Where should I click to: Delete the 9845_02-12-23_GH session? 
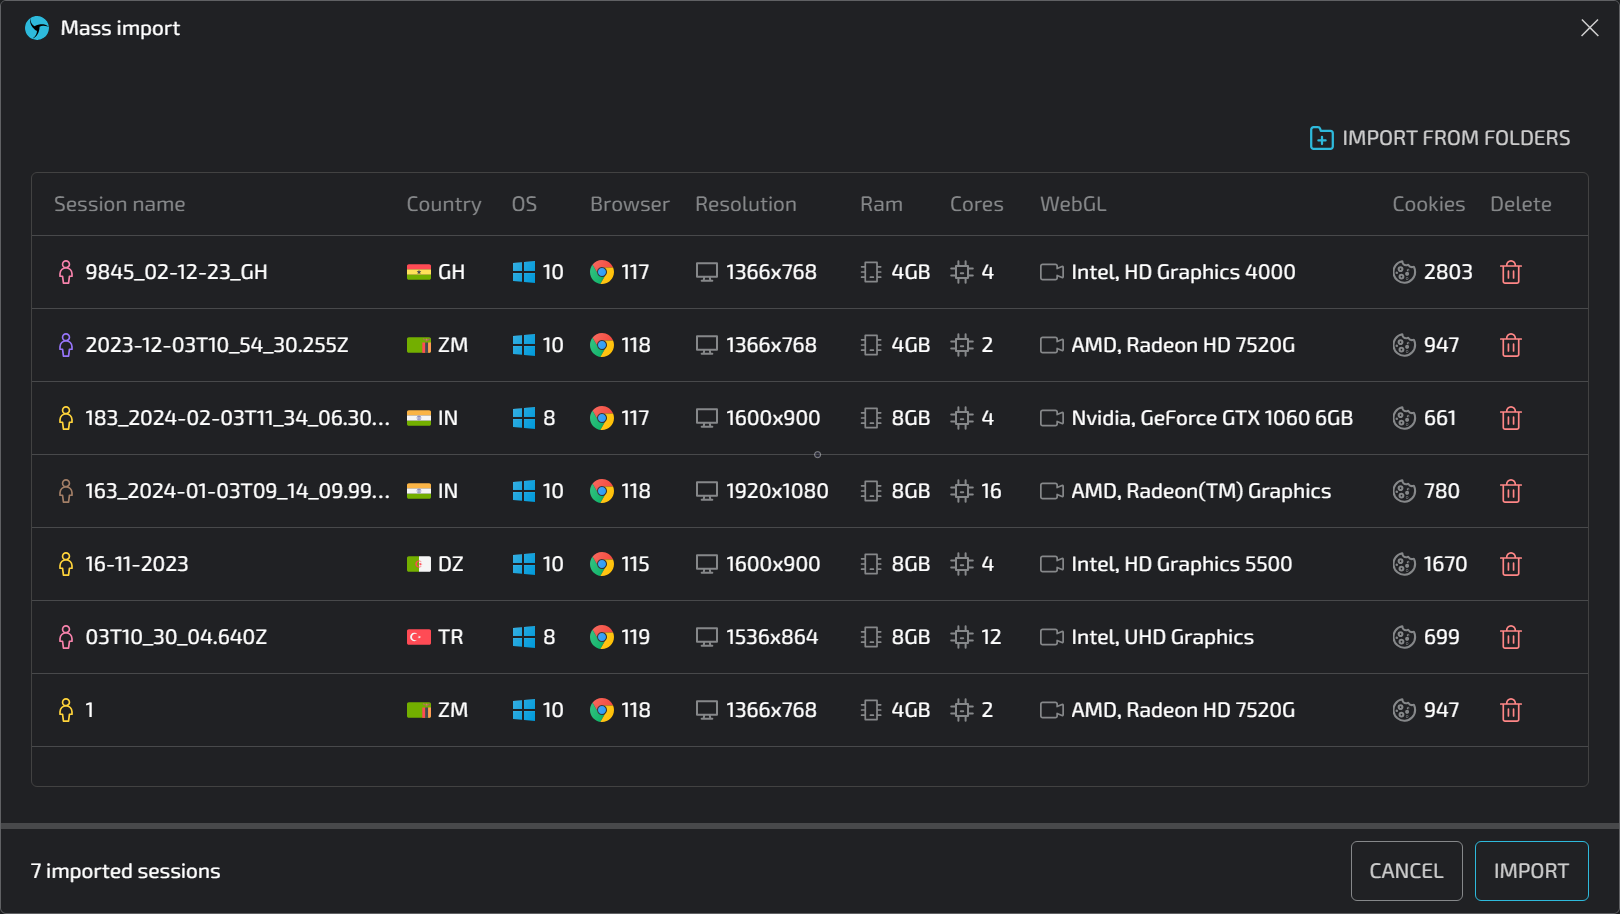tap(1510, 272)
